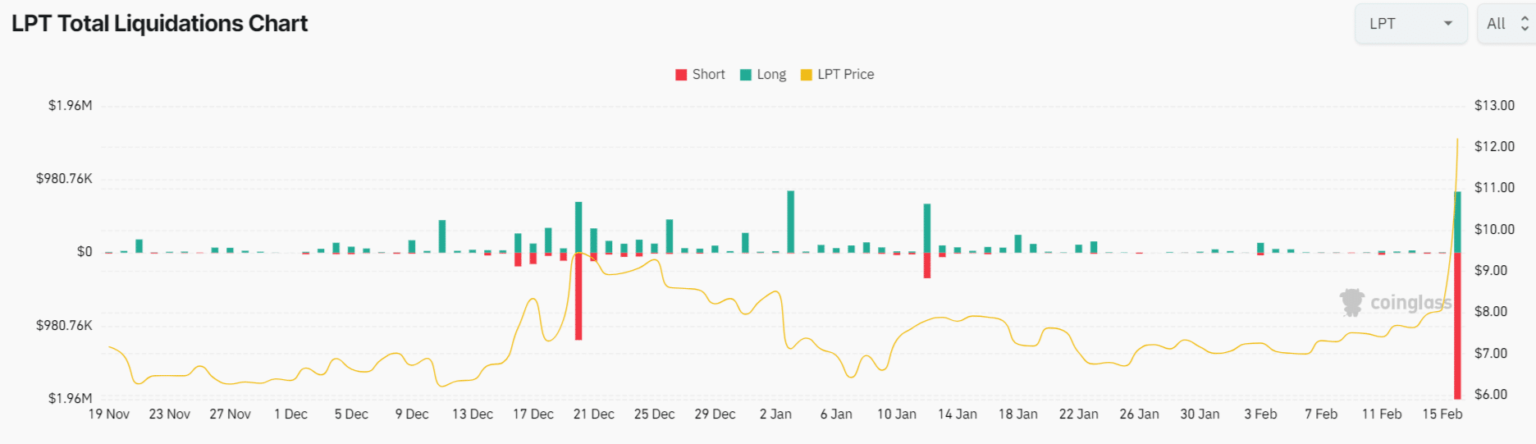Toggle the Short series legend label

(708, 75)
